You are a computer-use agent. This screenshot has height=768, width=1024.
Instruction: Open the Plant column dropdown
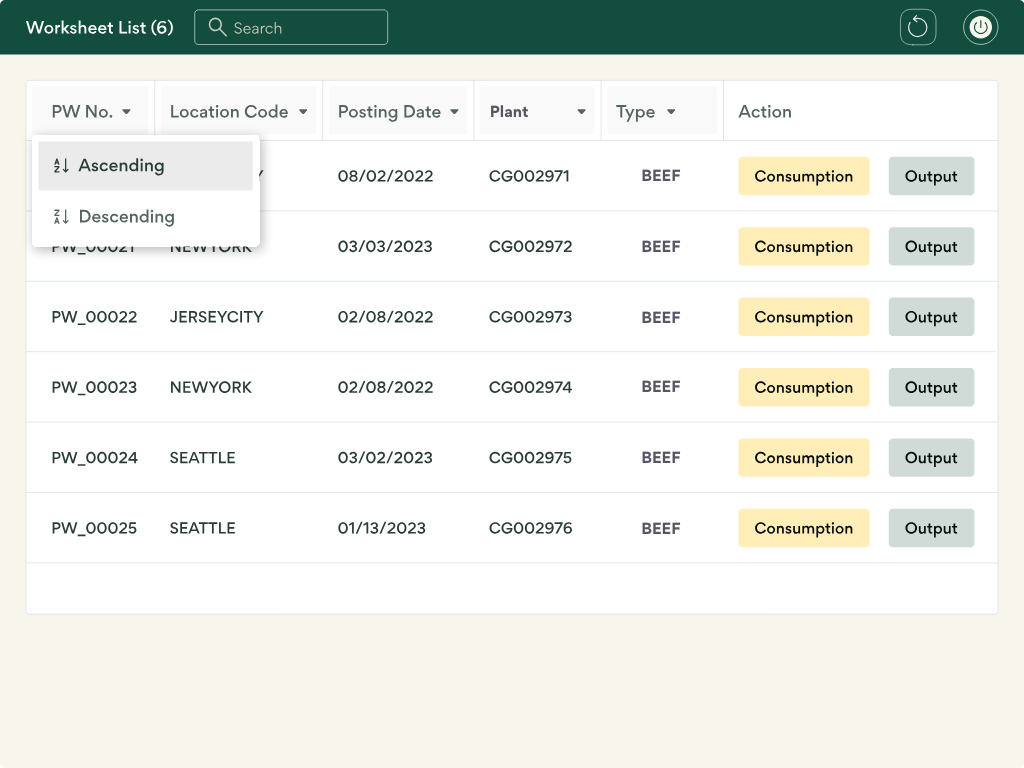point(581,112)
